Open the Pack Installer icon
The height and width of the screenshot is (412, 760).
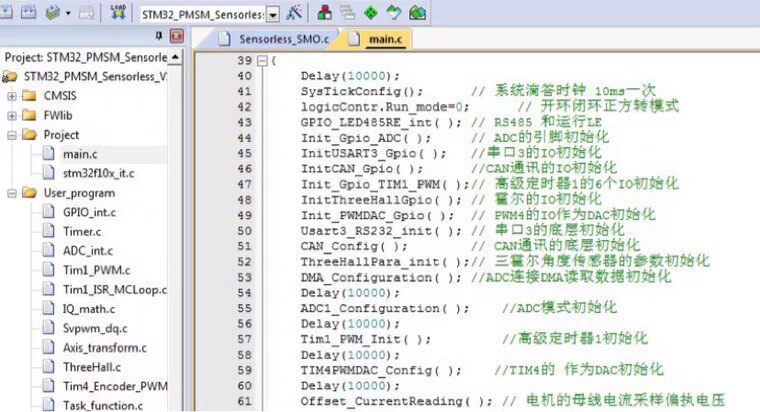click(417, 12)
